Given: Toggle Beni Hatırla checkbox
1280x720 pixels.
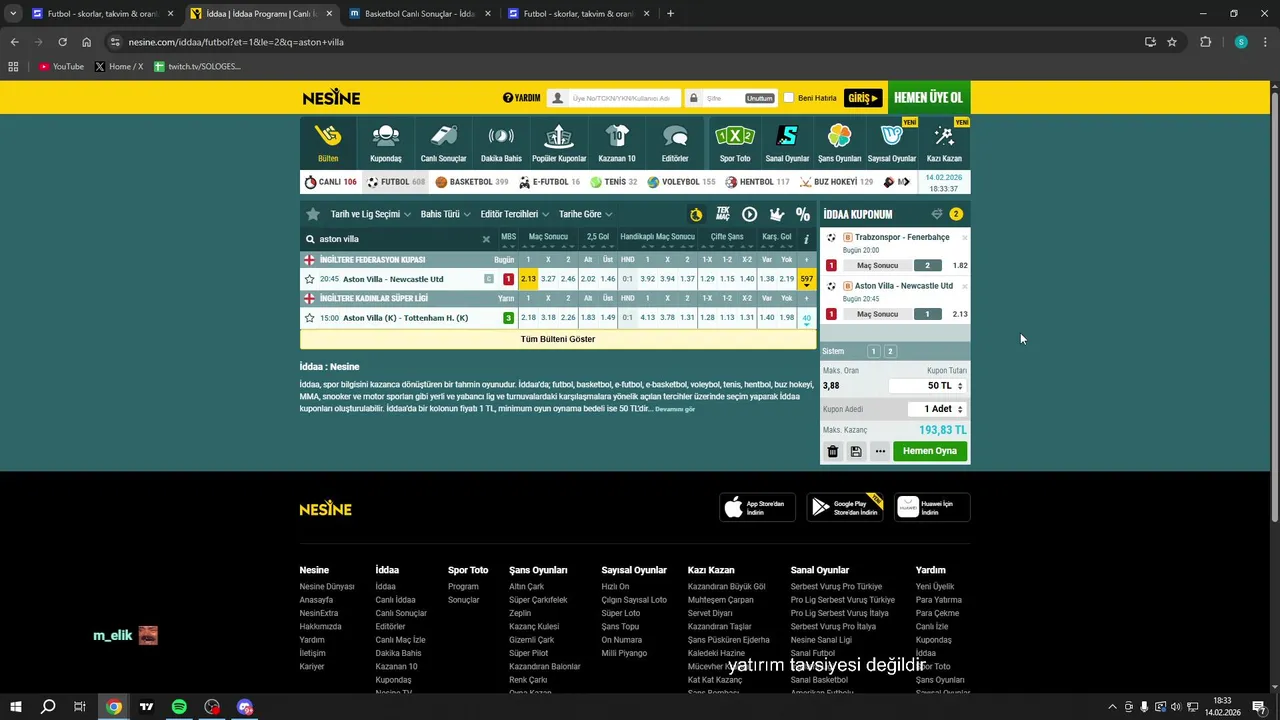Looking at the screenshot, I should (788, 98).
